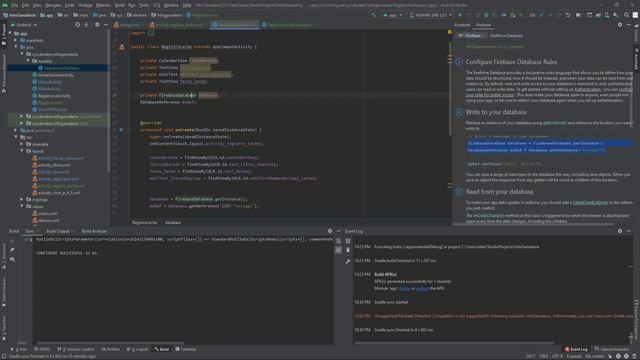This screenshot has width=640, height=360.
Task: Open Event Log button in status bar
Action: 576,349
